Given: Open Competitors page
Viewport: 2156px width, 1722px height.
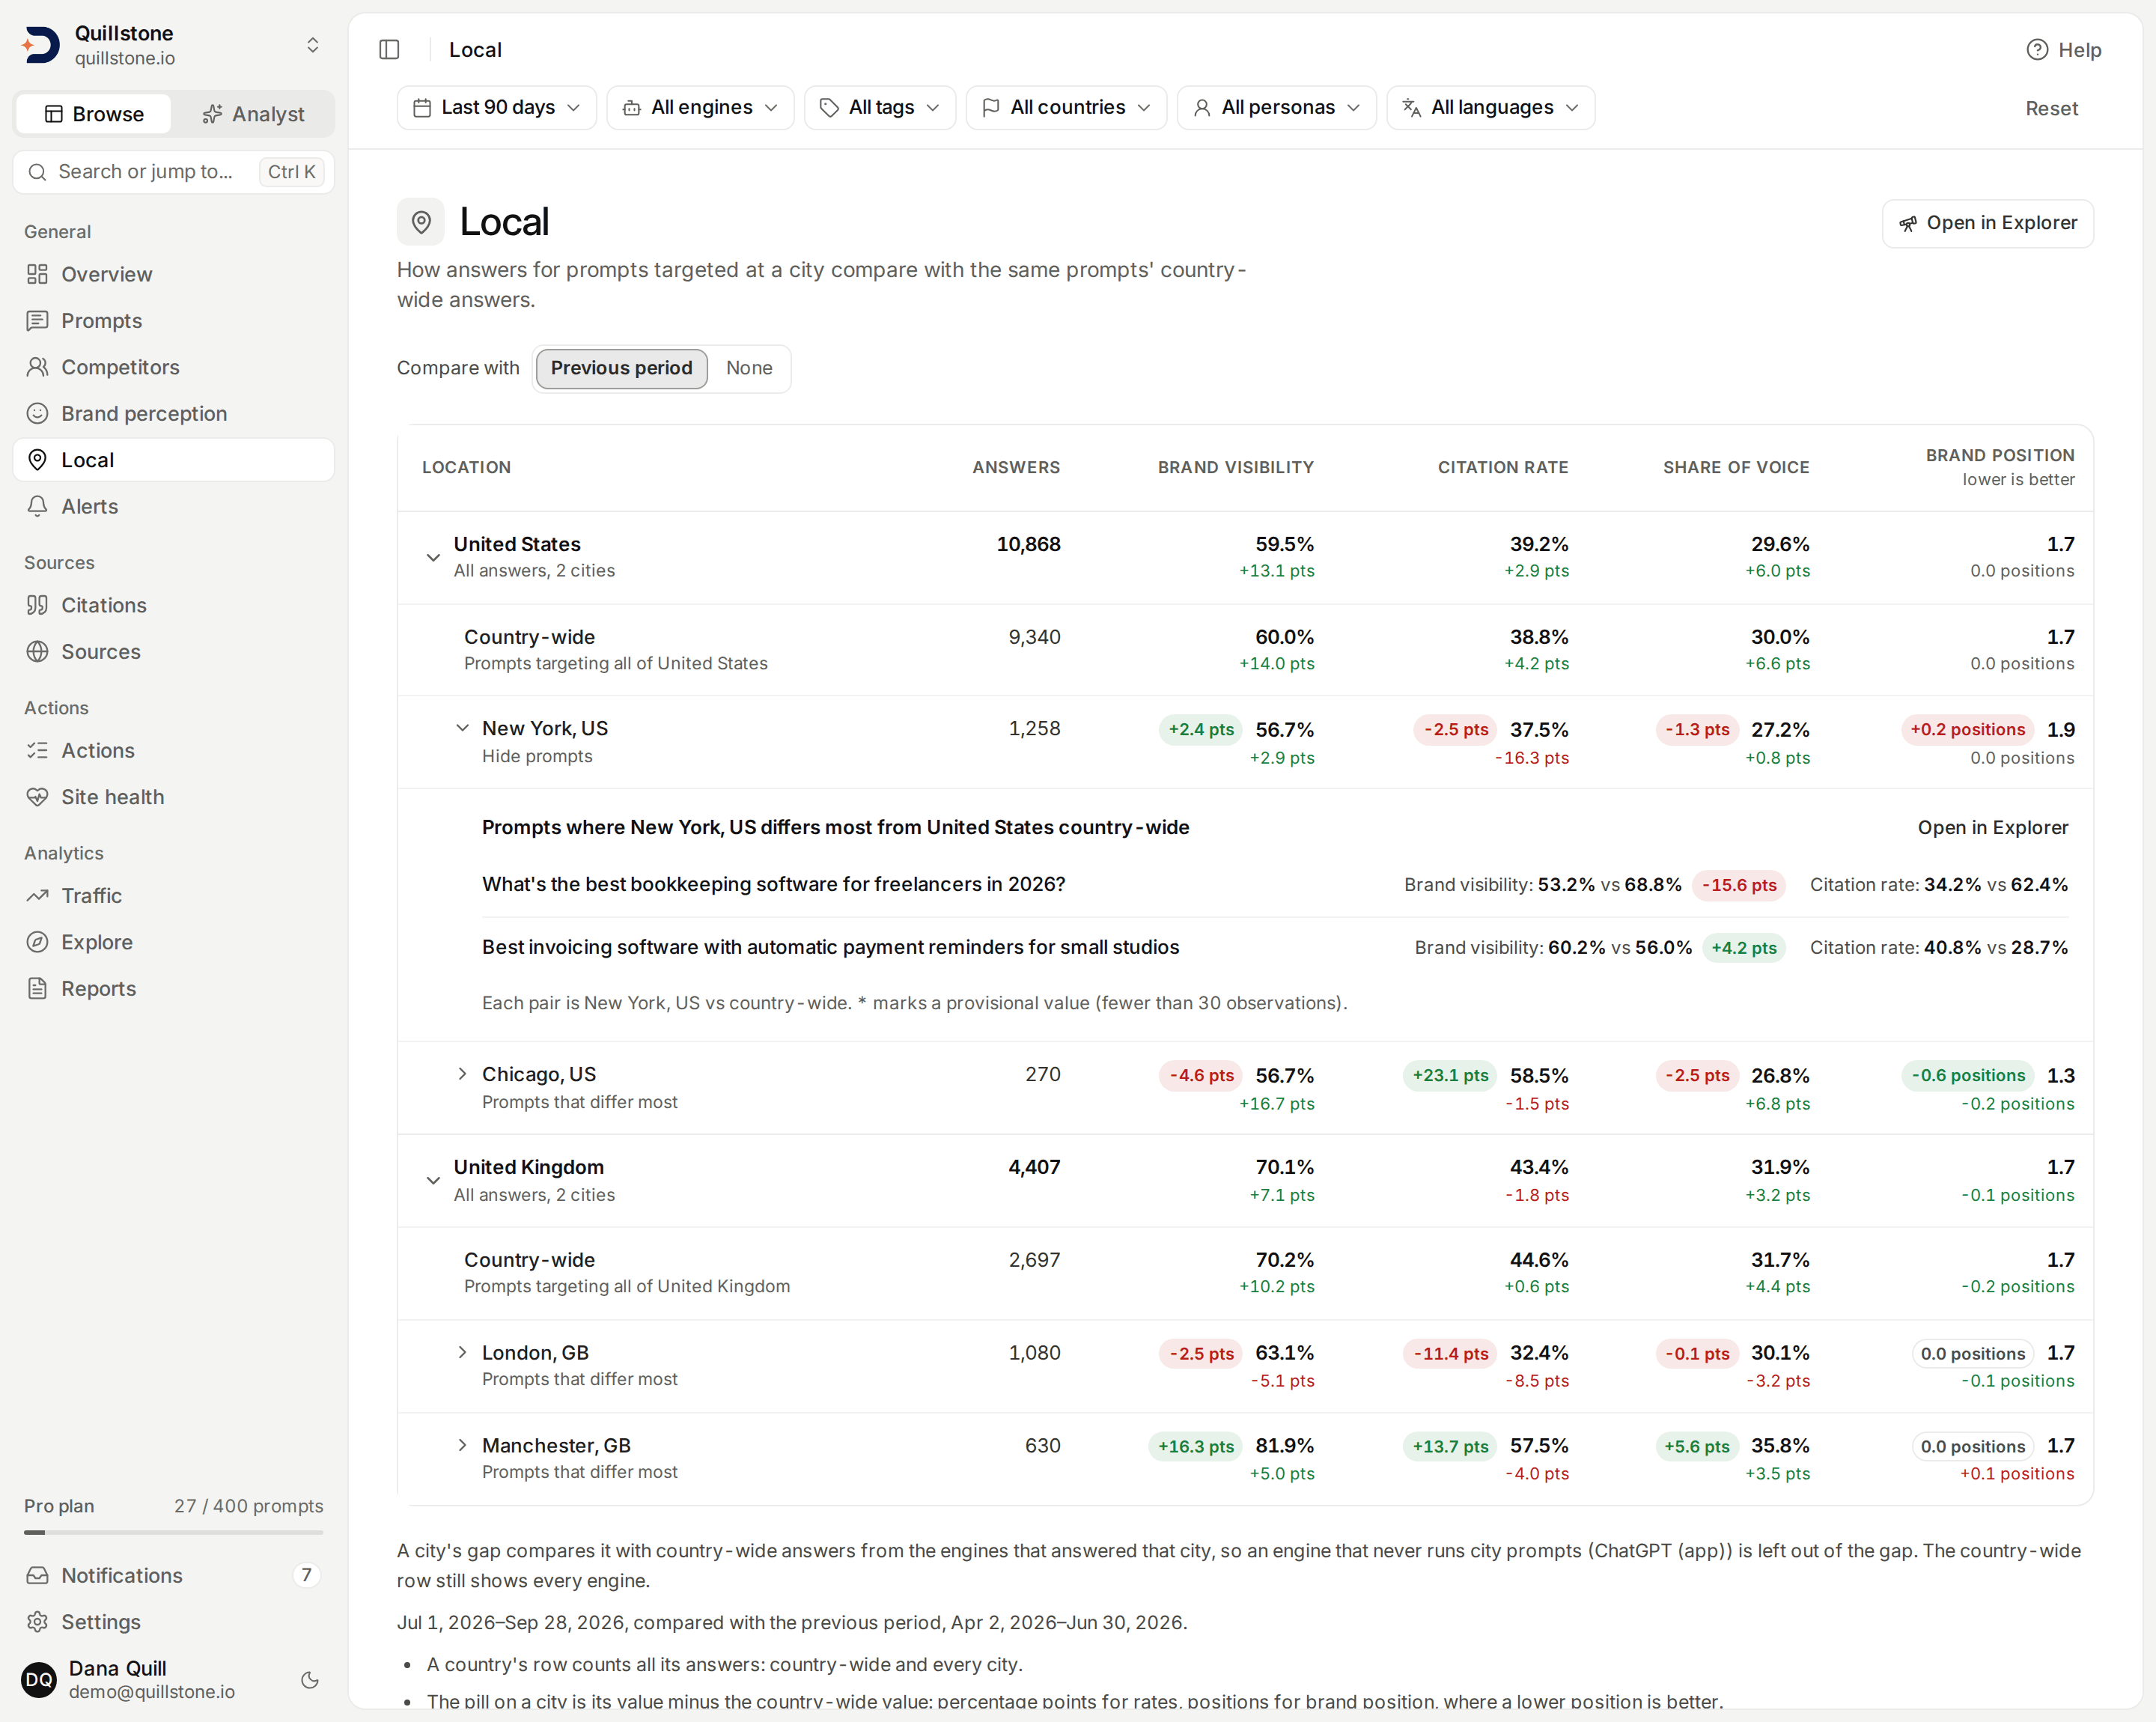Looking at the screenshot, I should click(x=174, y=367).
